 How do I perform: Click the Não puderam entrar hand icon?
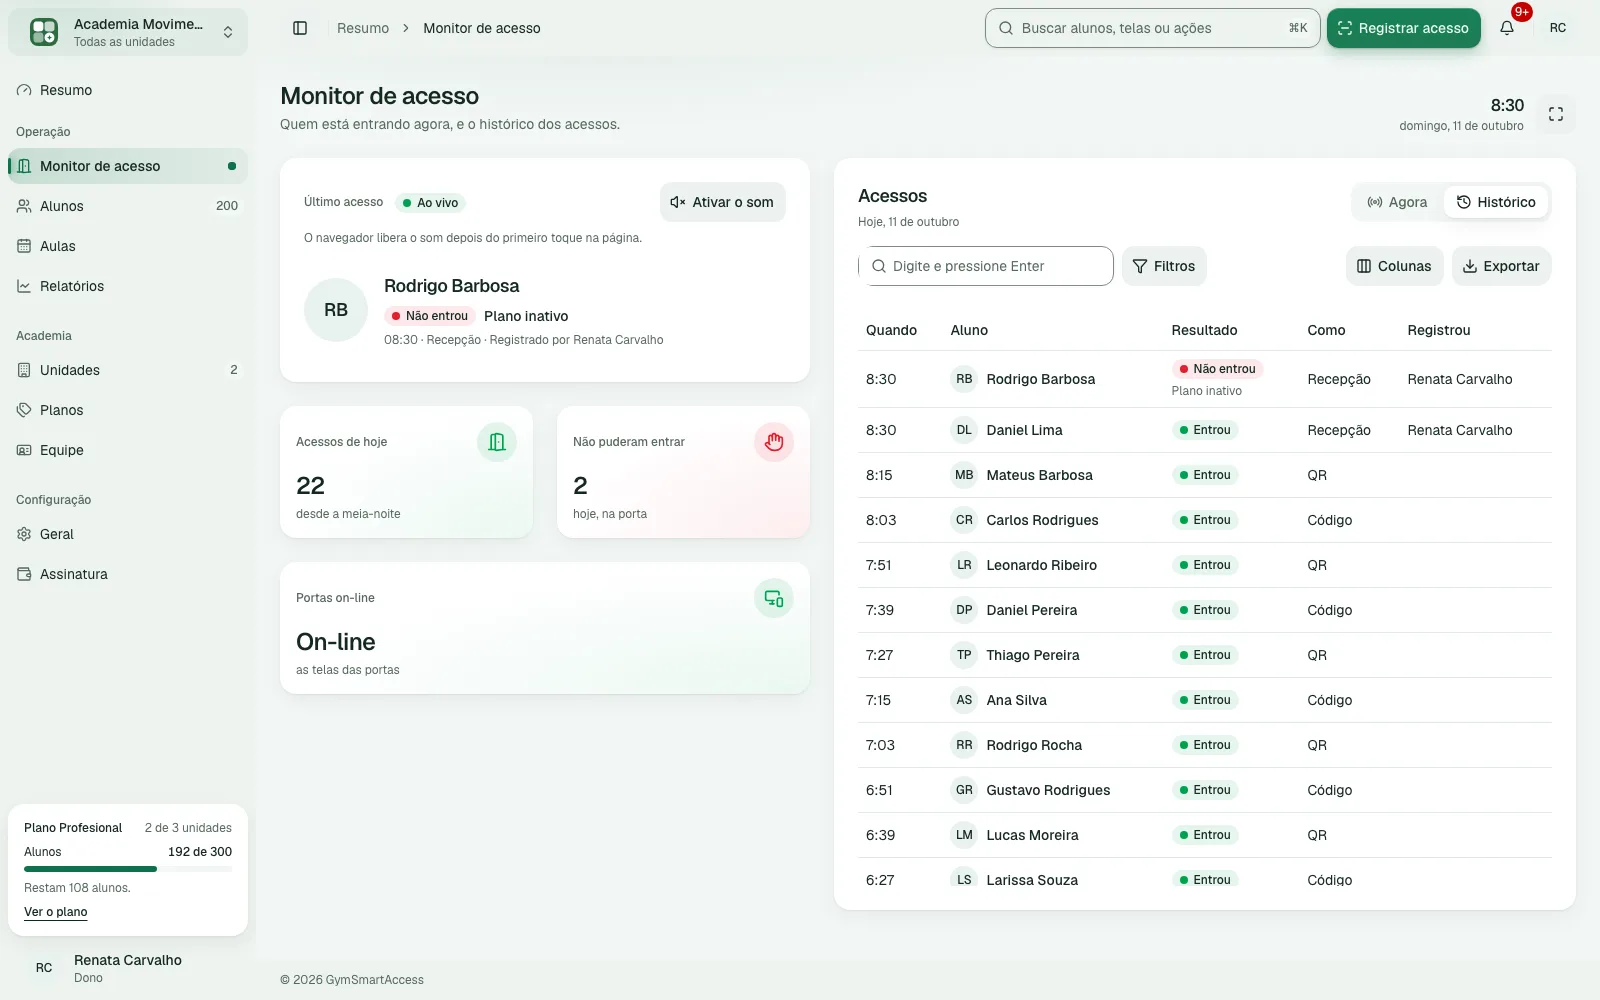click(x=774, y=442)
